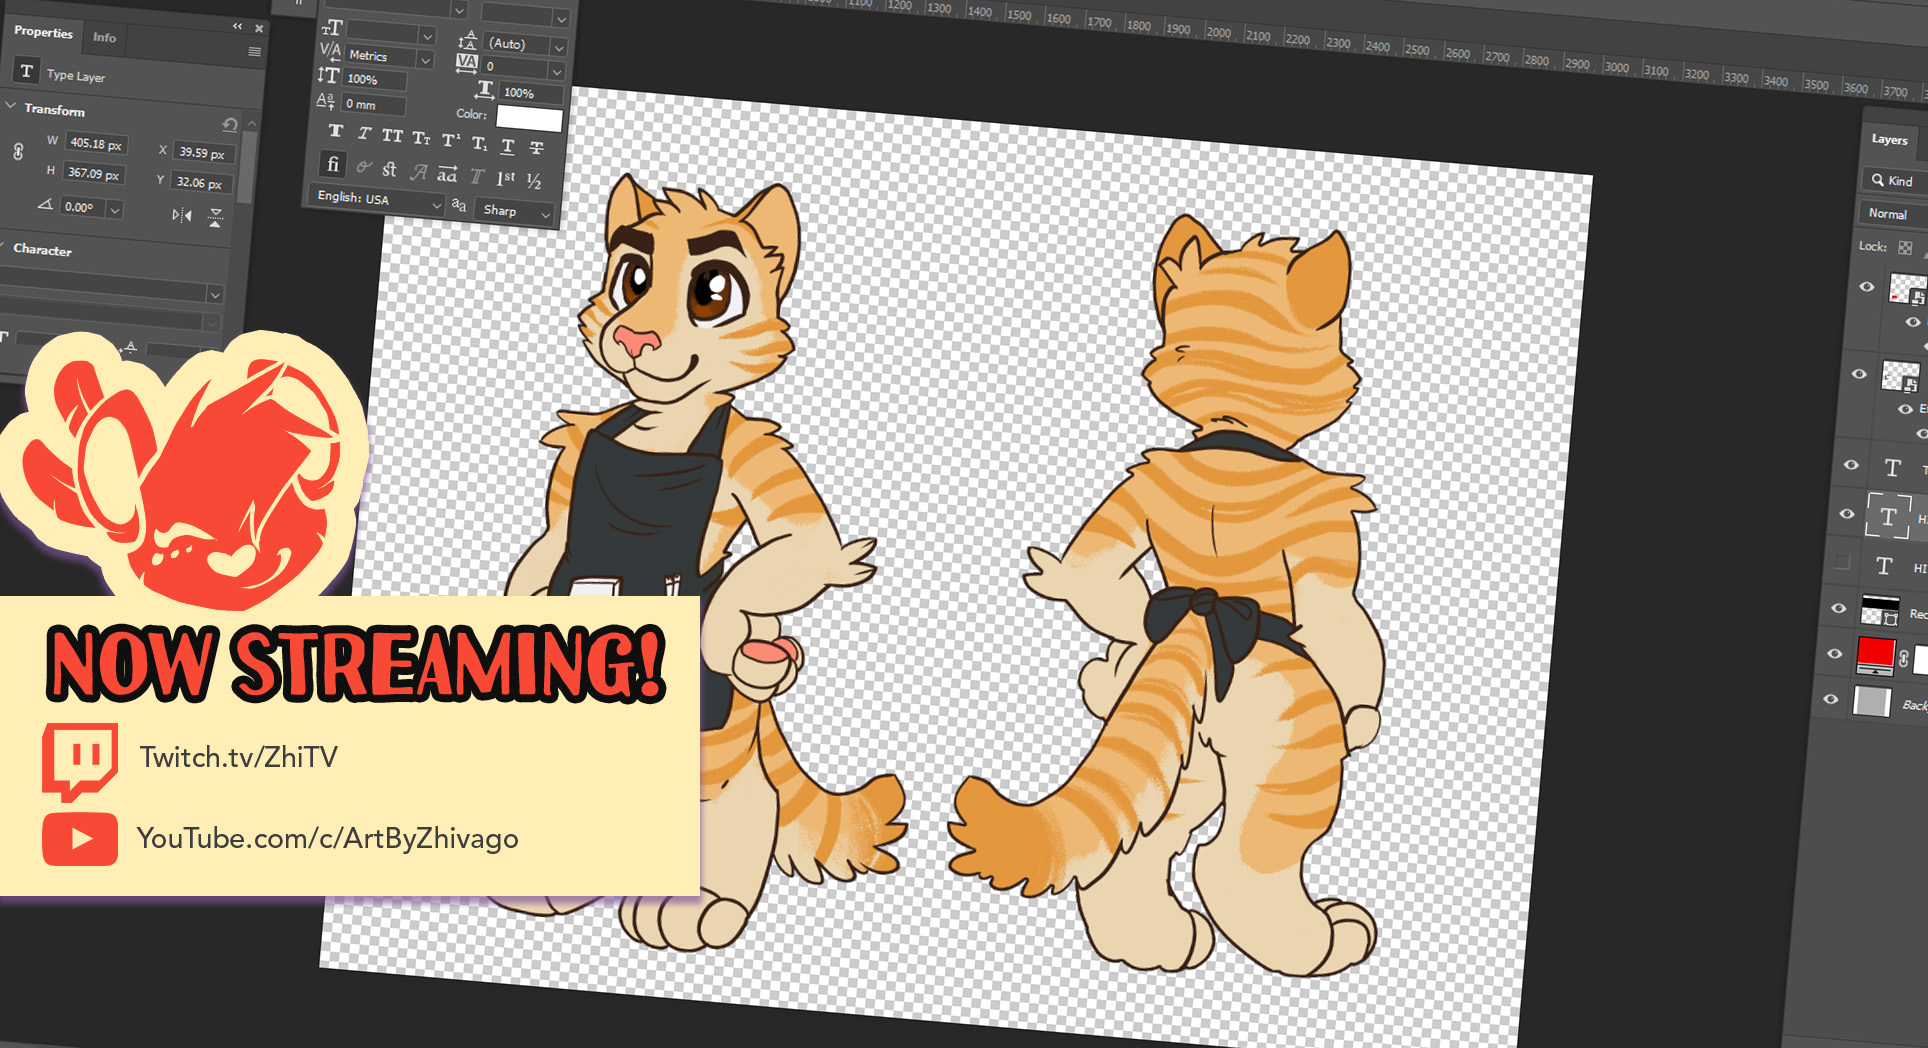Click the tracking VA icon
The width and height of the screenshot is (1928, 1048).
(467, 63)
